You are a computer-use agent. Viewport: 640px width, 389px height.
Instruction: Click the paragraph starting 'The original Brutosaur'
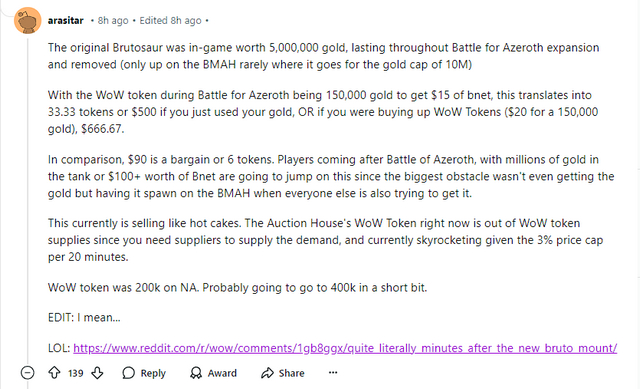[x=323, y=56]
